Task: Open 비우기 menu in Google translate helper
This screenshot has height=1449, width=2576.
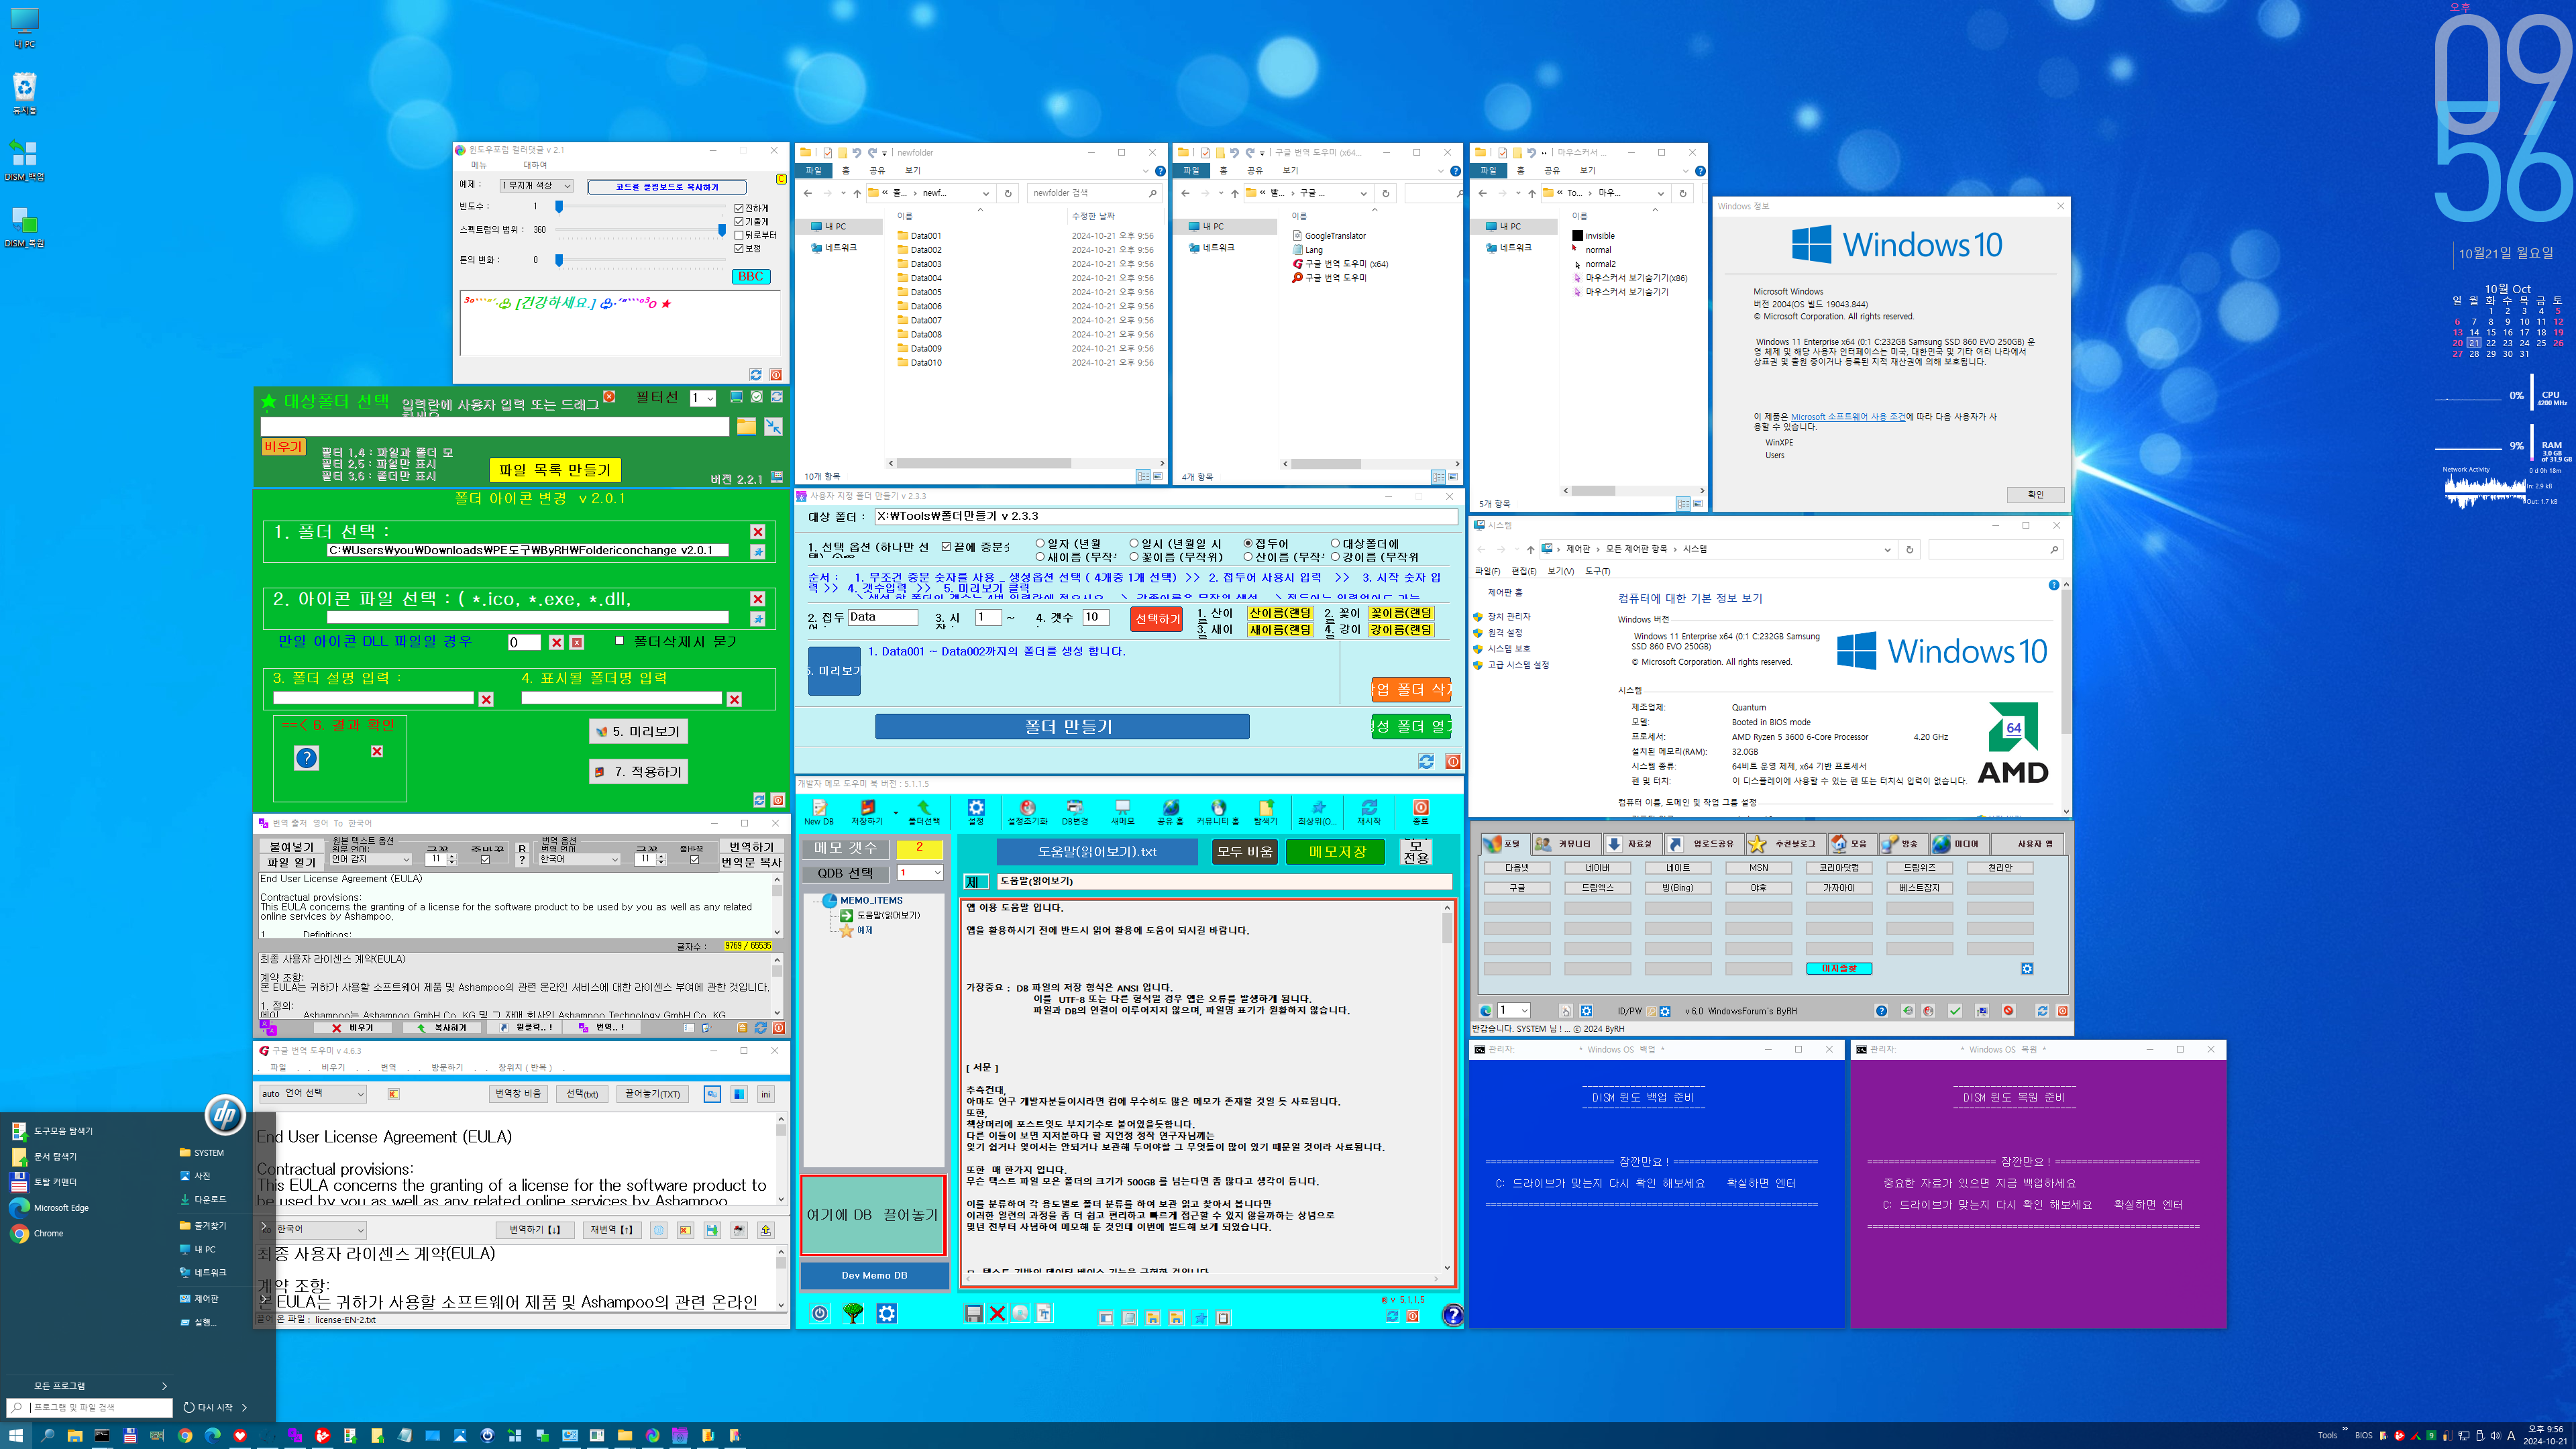Action: tap(333, 1068)
